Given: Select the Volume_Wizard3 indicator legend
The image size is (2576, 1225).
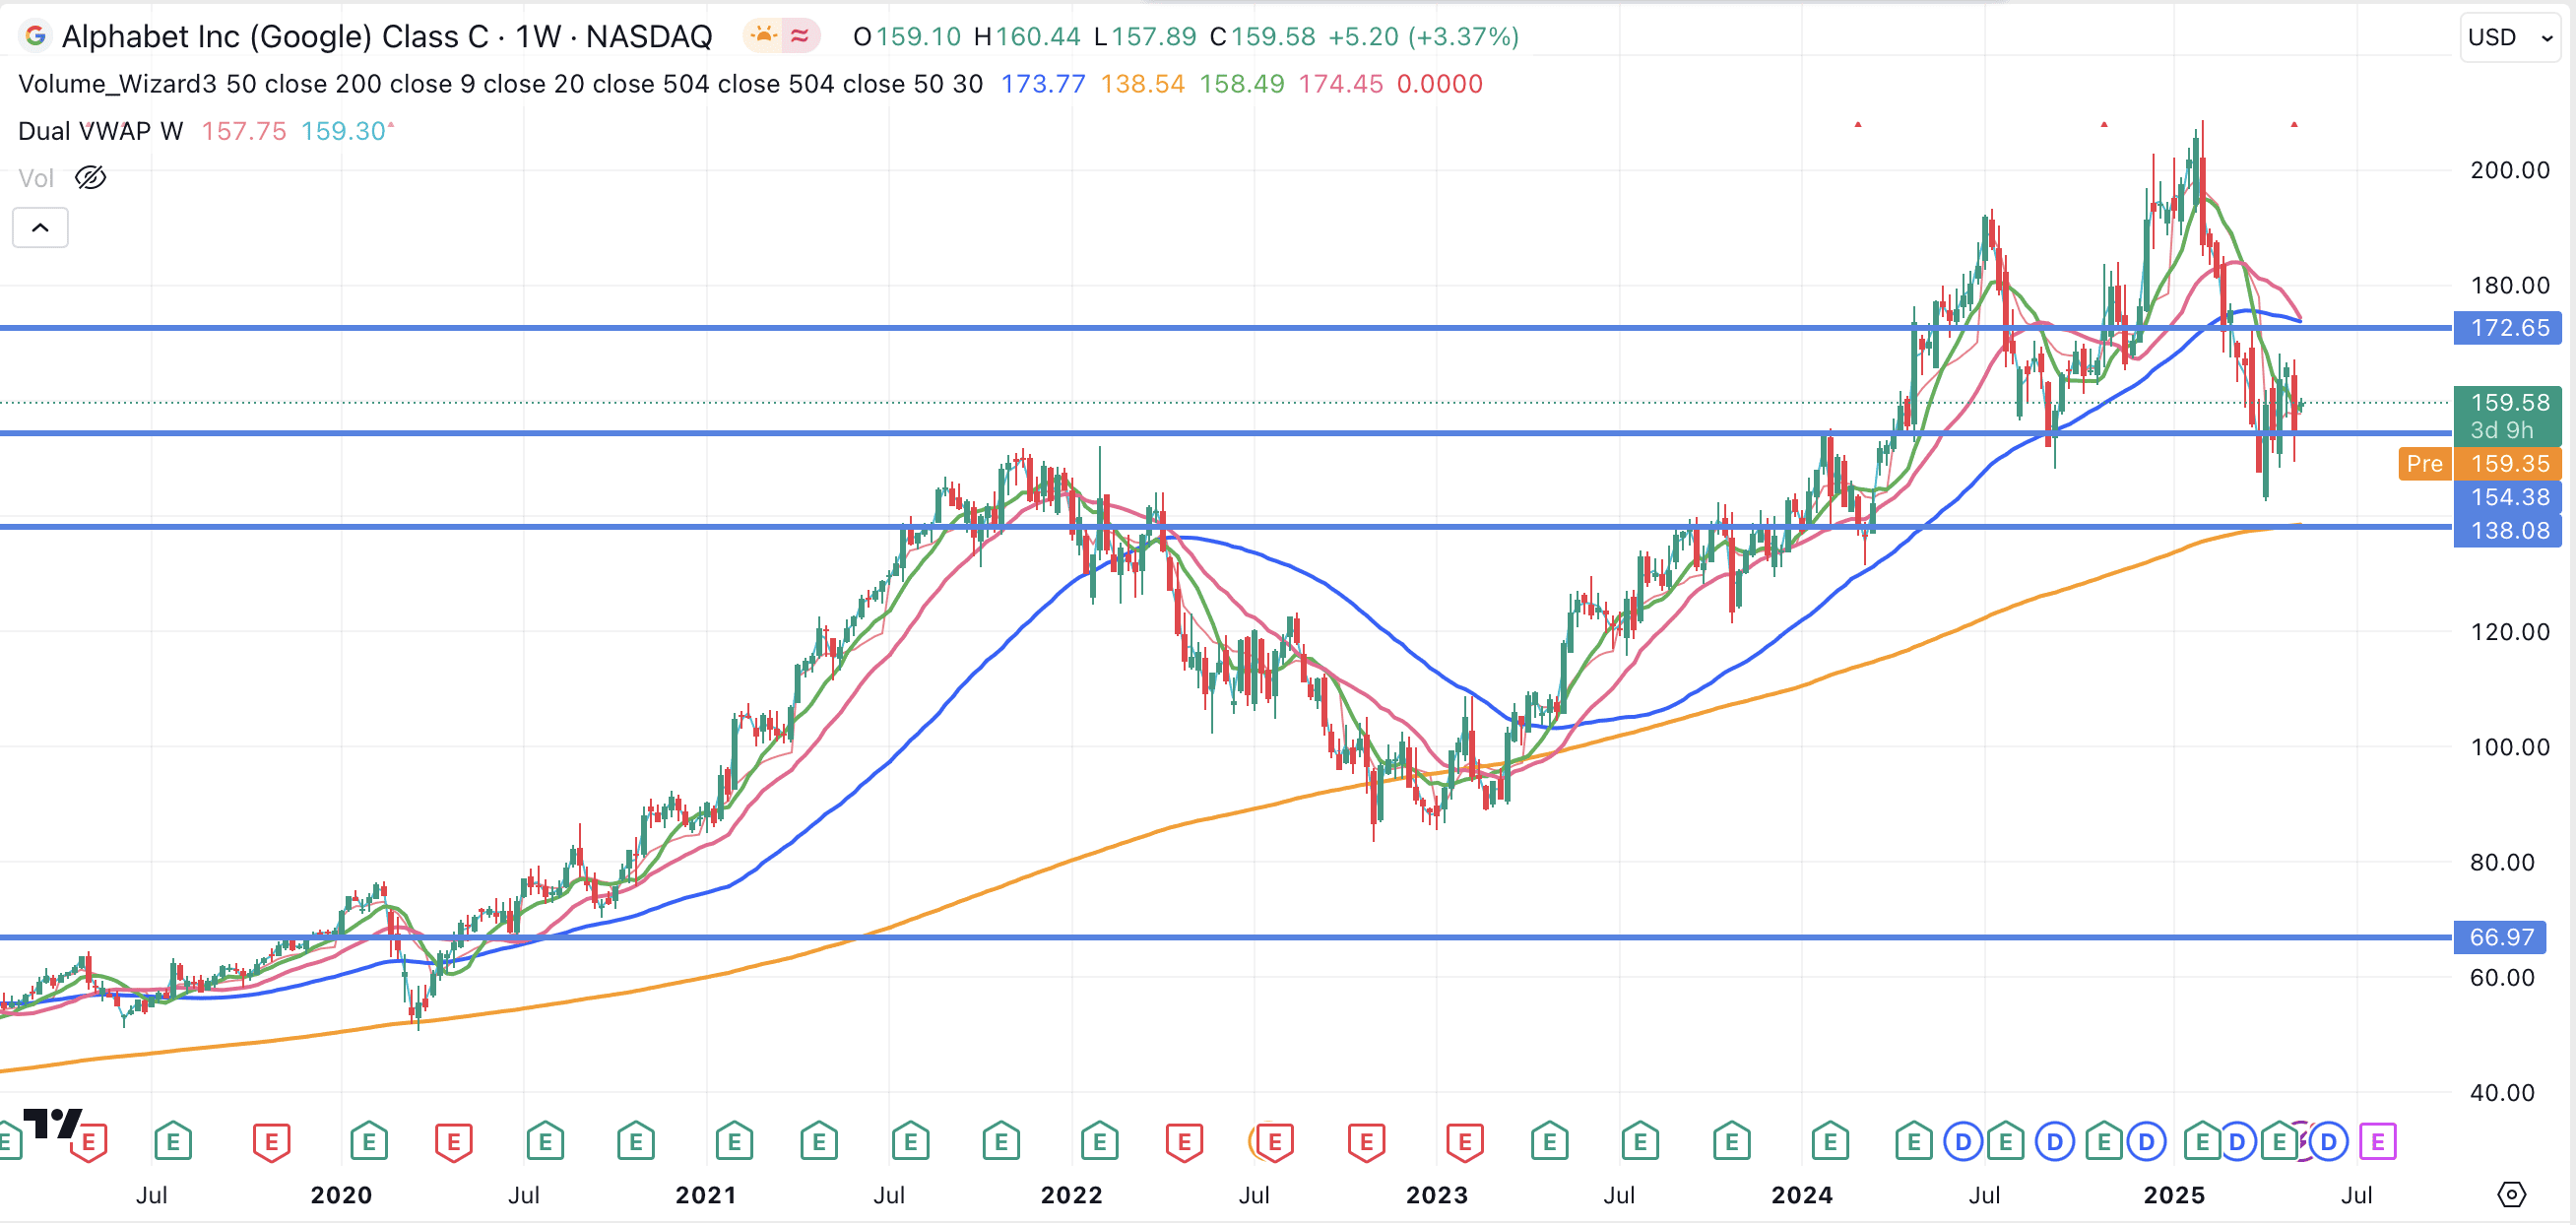Looking at the screenshot, I should pyautogui.click(x=500, y=84).
